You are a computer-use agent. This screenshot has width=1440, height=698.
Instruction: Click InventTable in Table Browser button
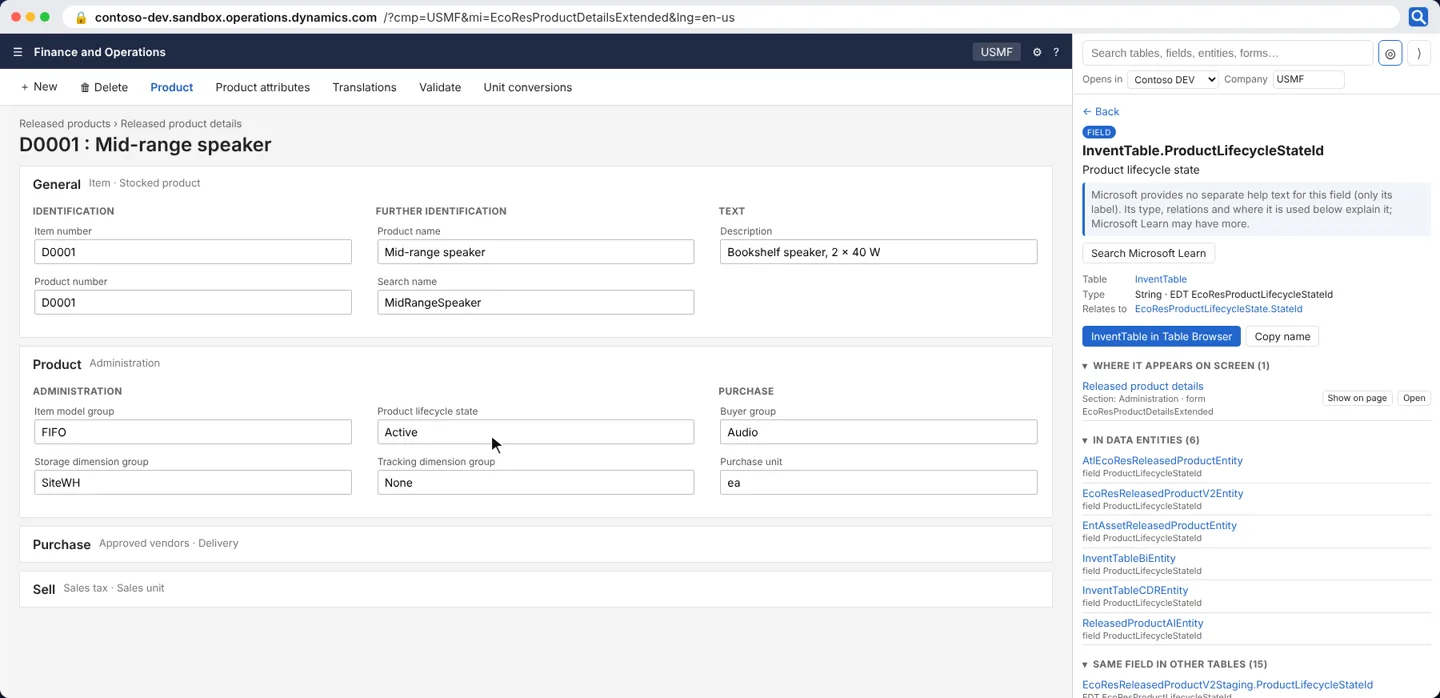pos(1161,336)
